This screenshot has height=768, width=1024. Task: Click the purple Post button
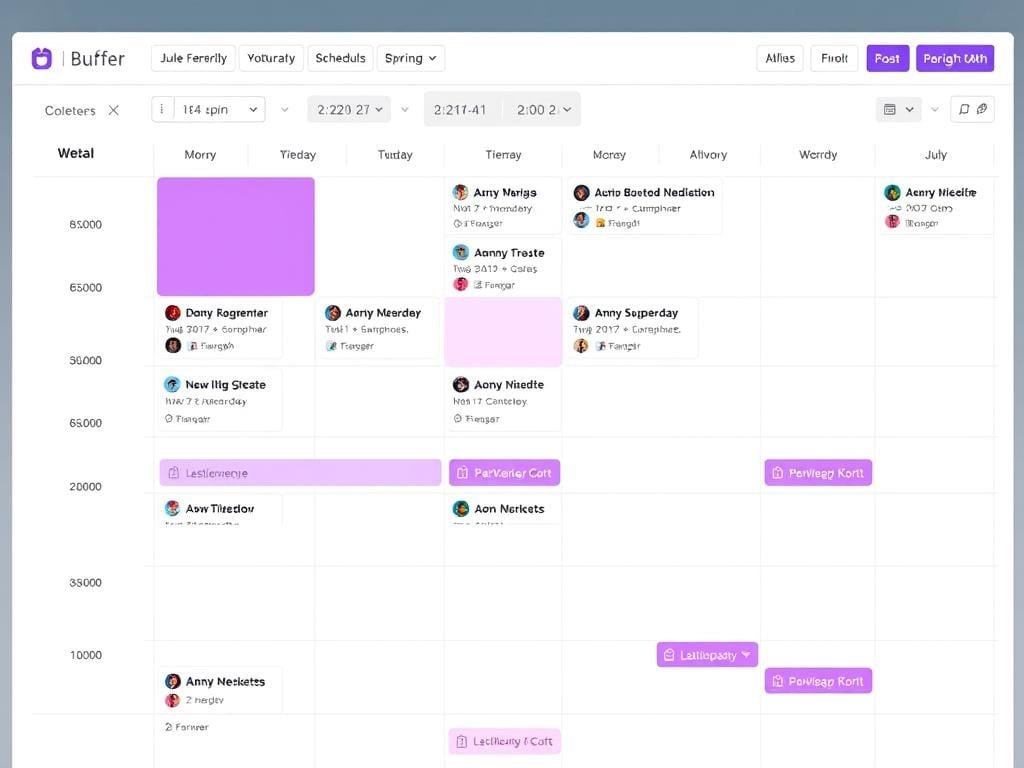point(886,58)
